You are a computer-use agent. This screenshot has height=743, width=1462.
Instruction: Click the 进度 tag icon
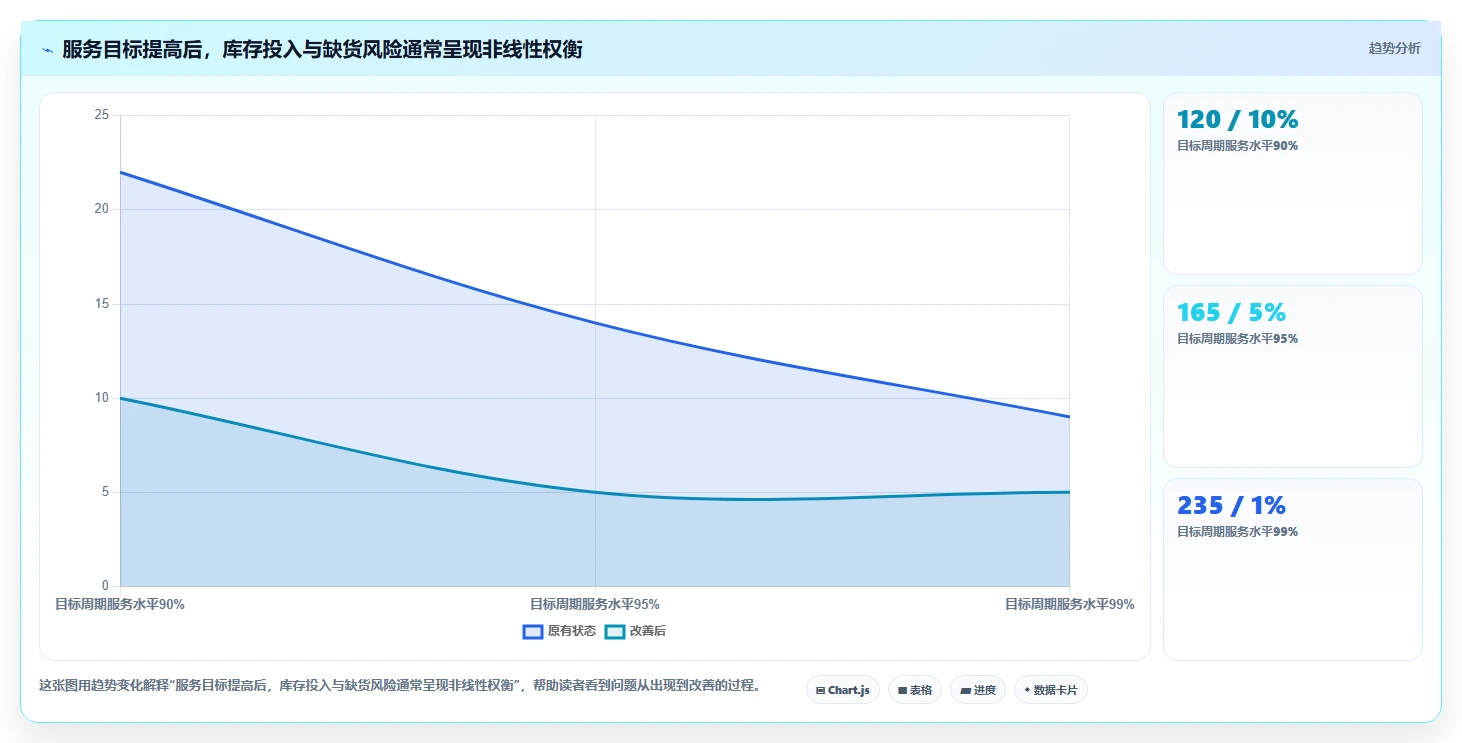tap(965, 690)
